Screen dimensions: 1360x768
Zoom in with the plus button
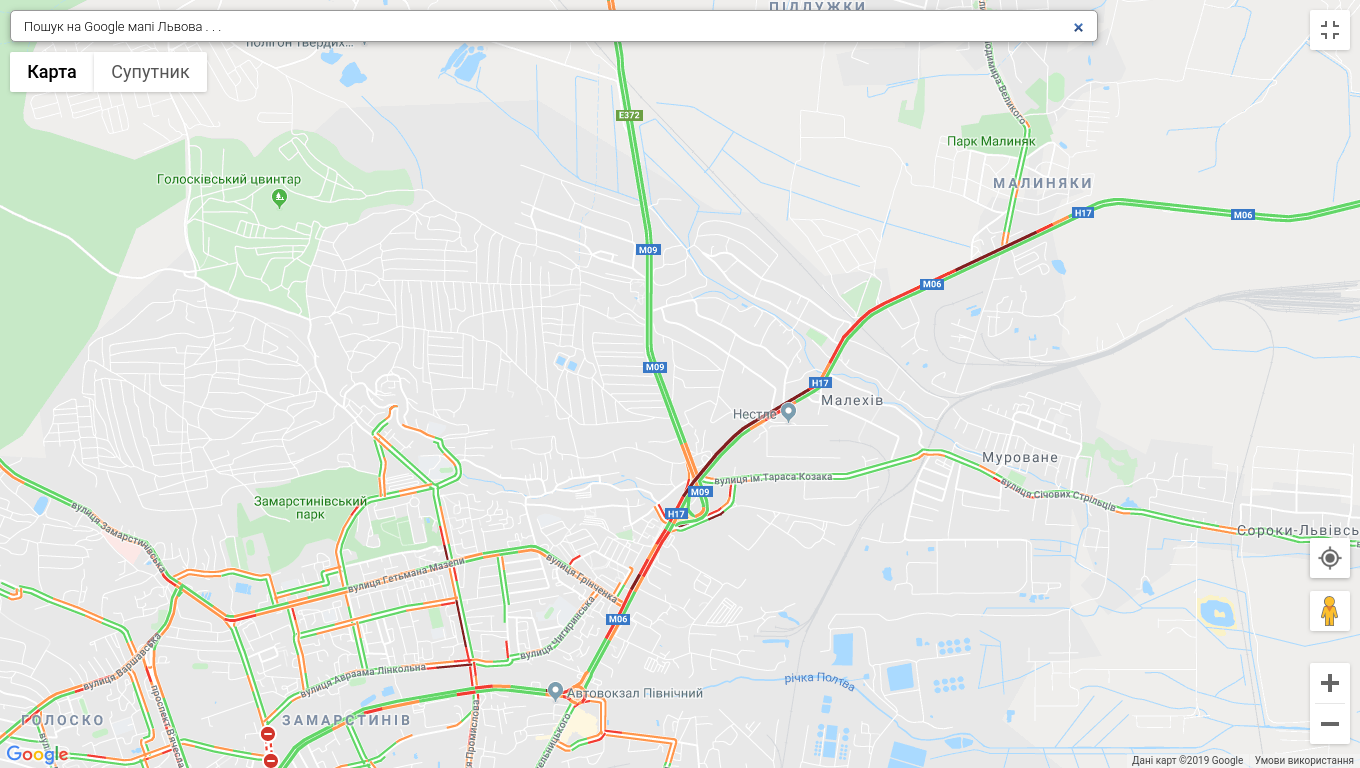(1330, 683)
